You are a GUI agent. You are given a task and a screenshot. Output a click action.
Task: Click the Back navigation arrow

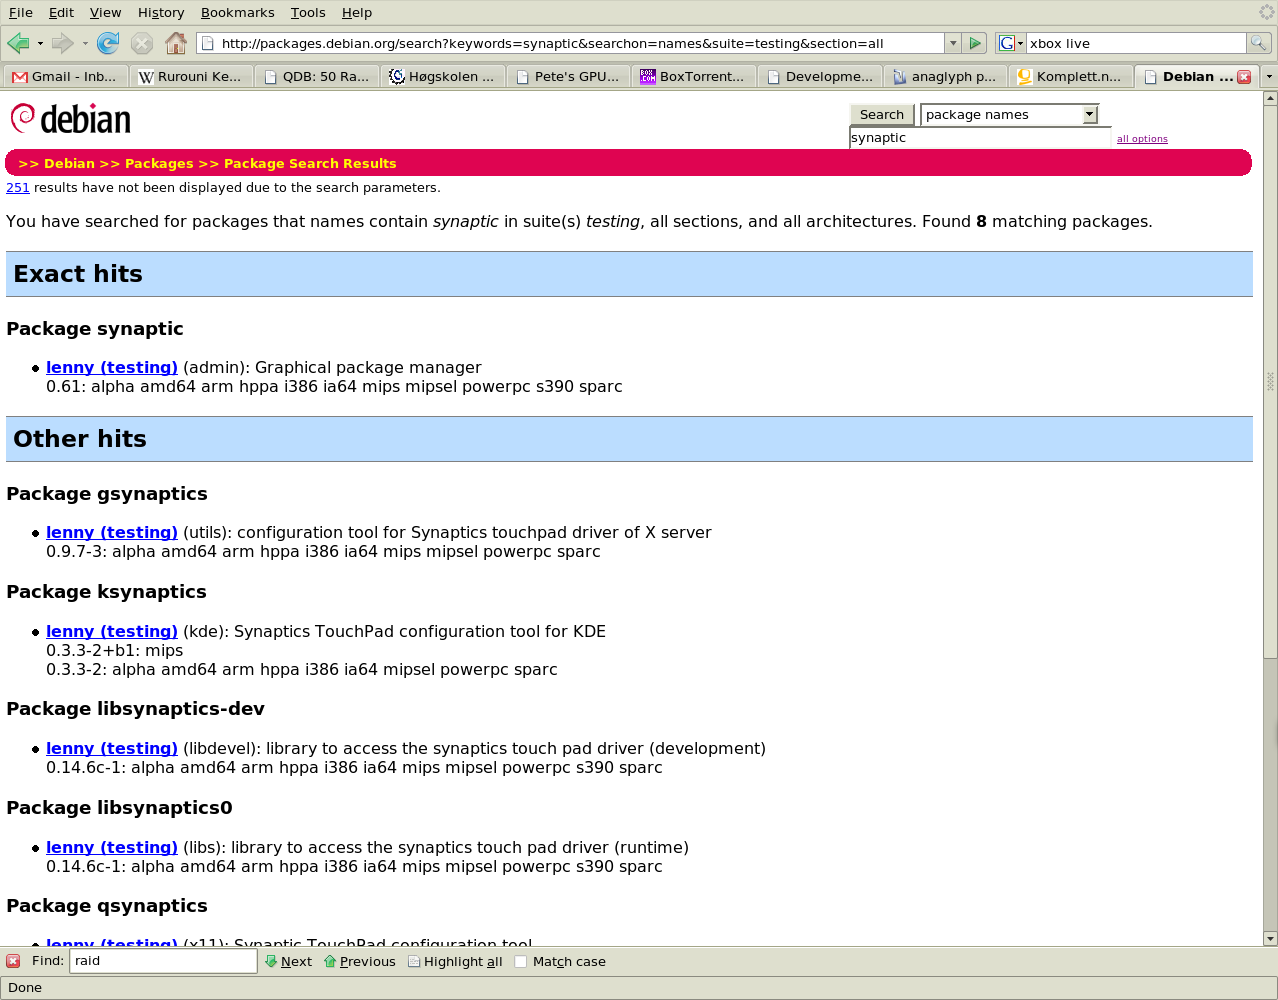point(18,43)
